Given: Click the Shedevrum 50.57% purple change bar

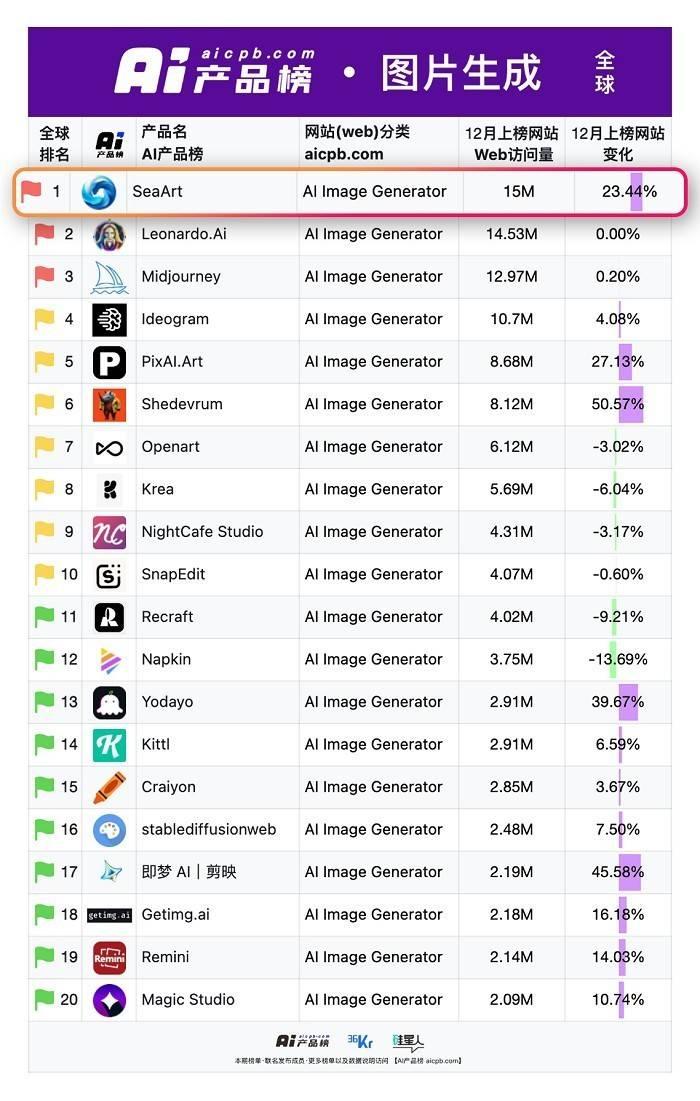Looking at the screenshot, I should pos(630,404).
